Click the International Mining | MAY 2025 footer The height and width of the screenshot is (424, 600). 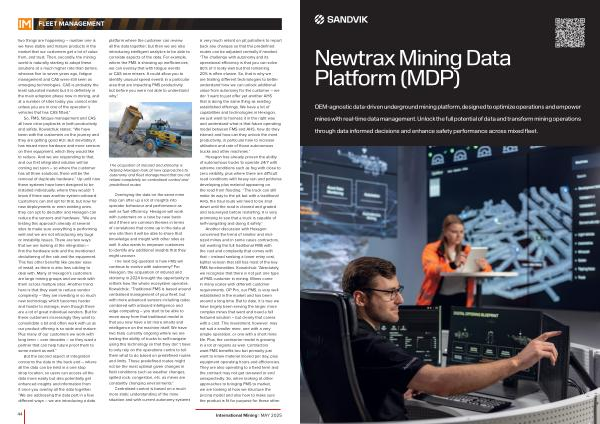(x=249, y=415)
